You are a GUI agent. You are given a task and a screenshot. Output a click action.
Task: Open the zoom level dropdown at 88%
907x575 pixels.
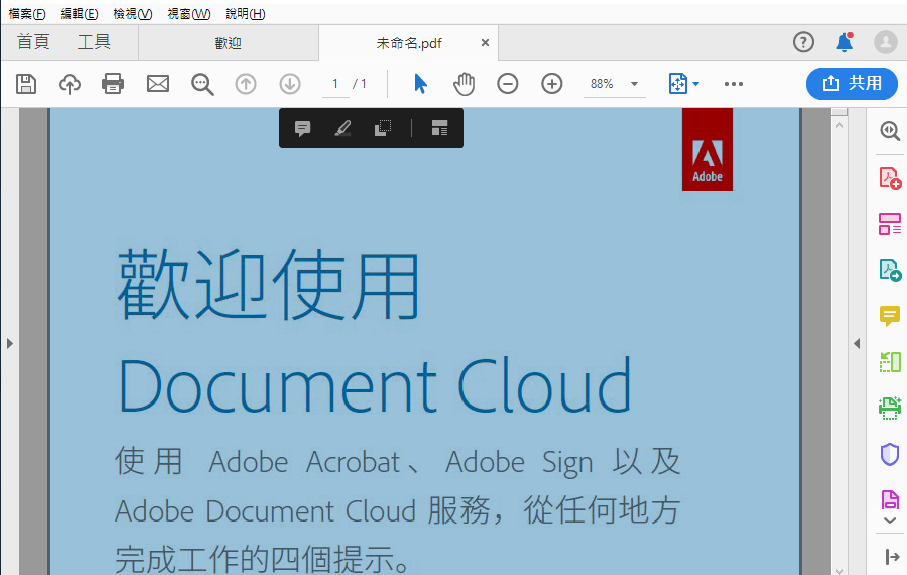tap(634, 84)
